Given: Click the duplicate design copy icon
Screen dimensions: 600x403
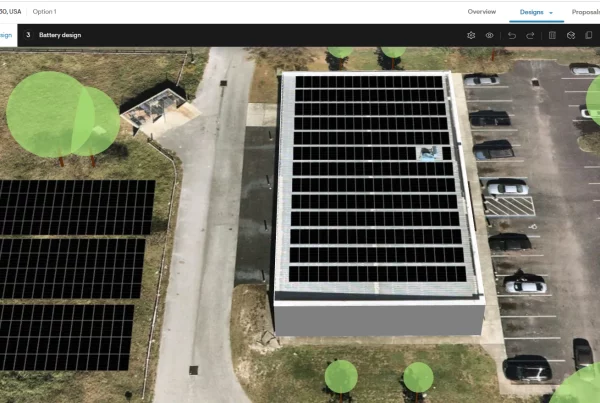Looking at the screenshot, I should coord(588,35).
